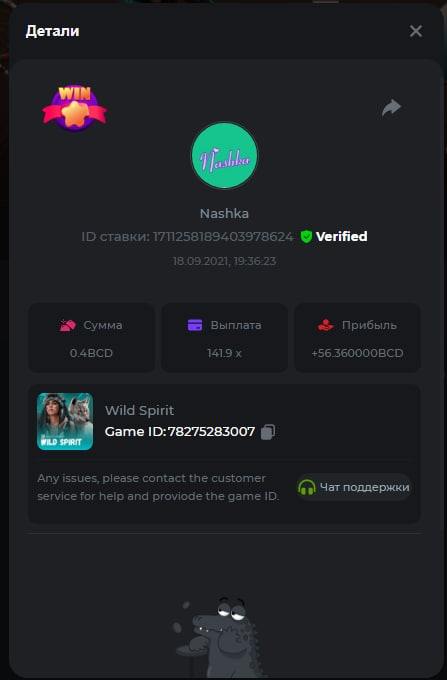Click the purple Выплата card icon

click(x=195, y=325)
